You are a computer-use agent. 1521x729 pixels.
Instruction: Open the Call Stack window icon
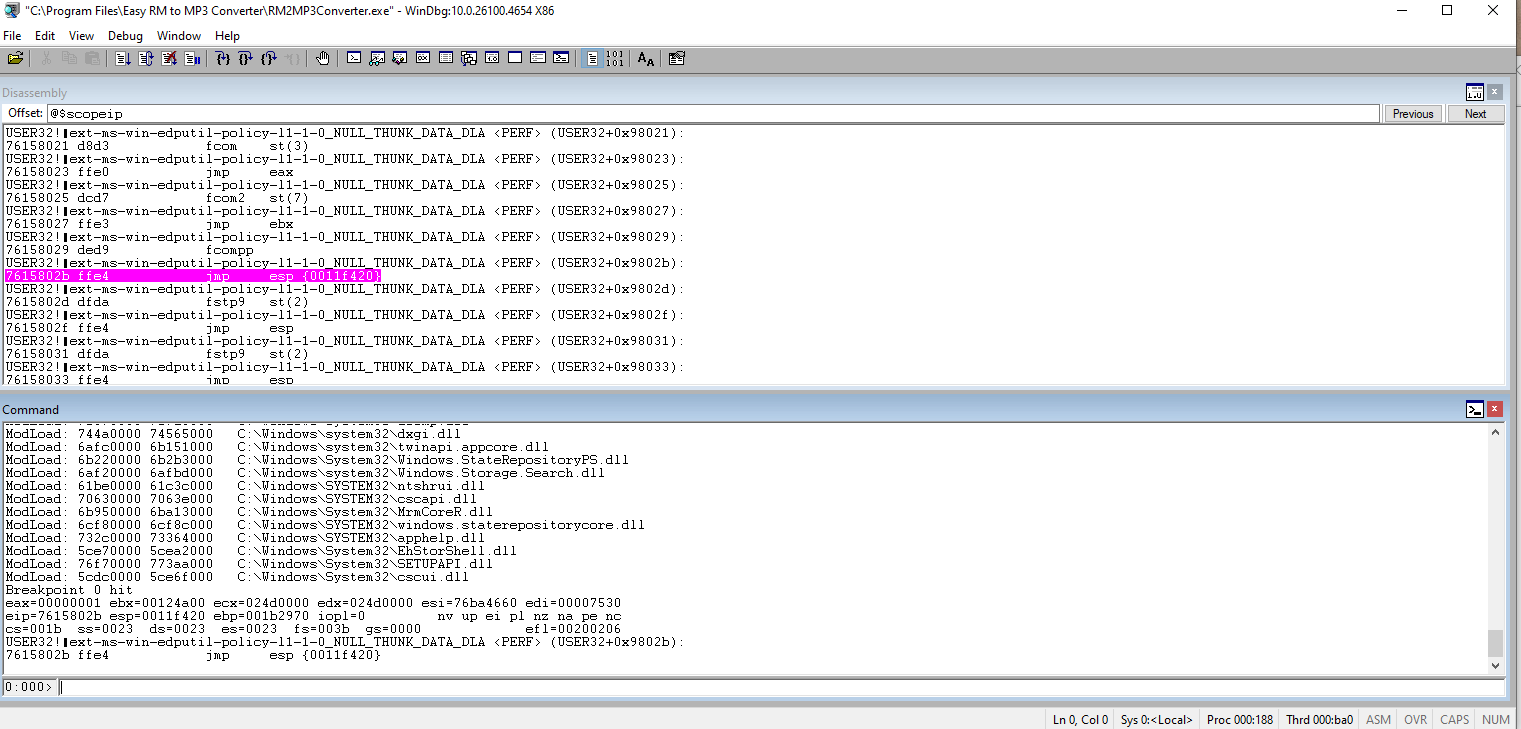tap(469, 59)
